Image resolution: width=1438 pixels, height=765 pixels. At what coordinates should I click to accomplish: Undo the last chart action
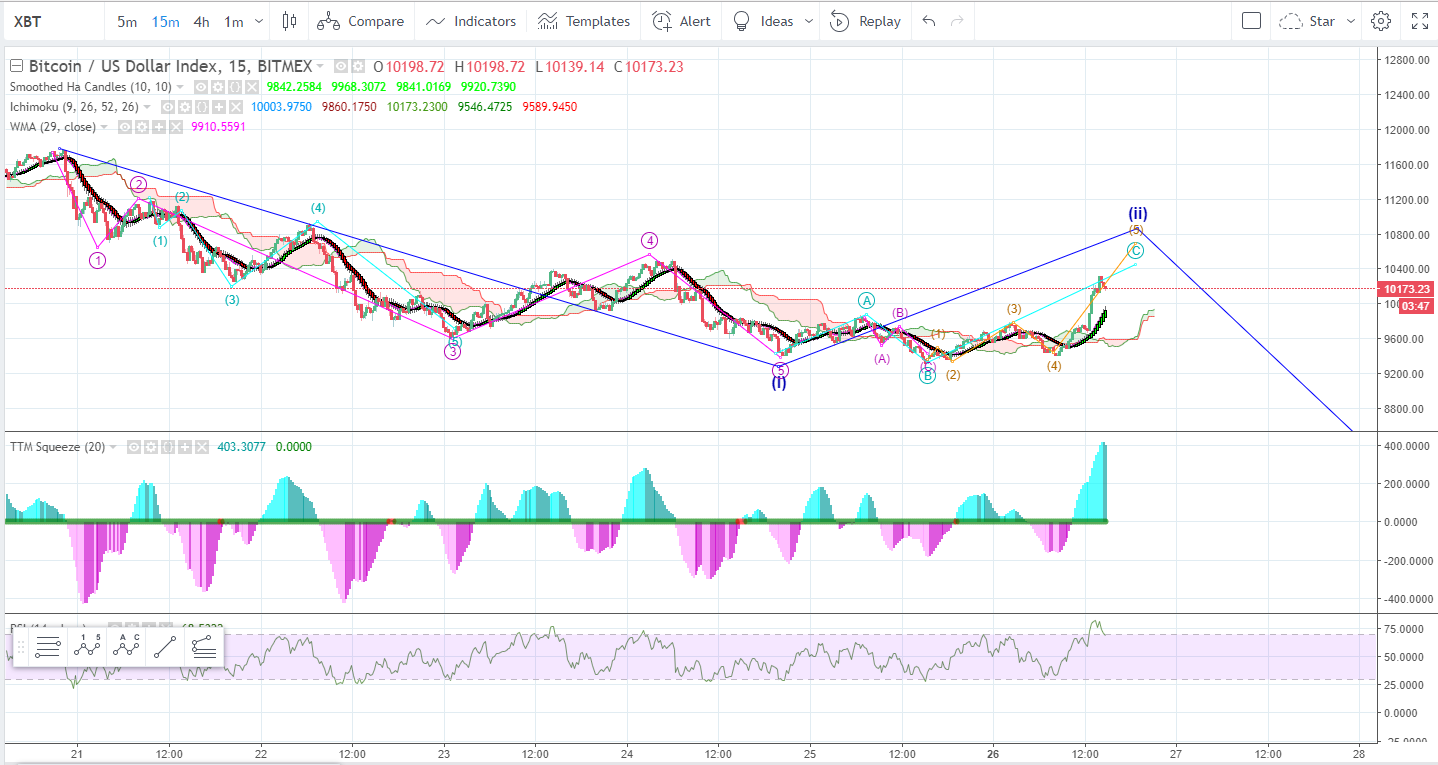[x=929, y=21]
